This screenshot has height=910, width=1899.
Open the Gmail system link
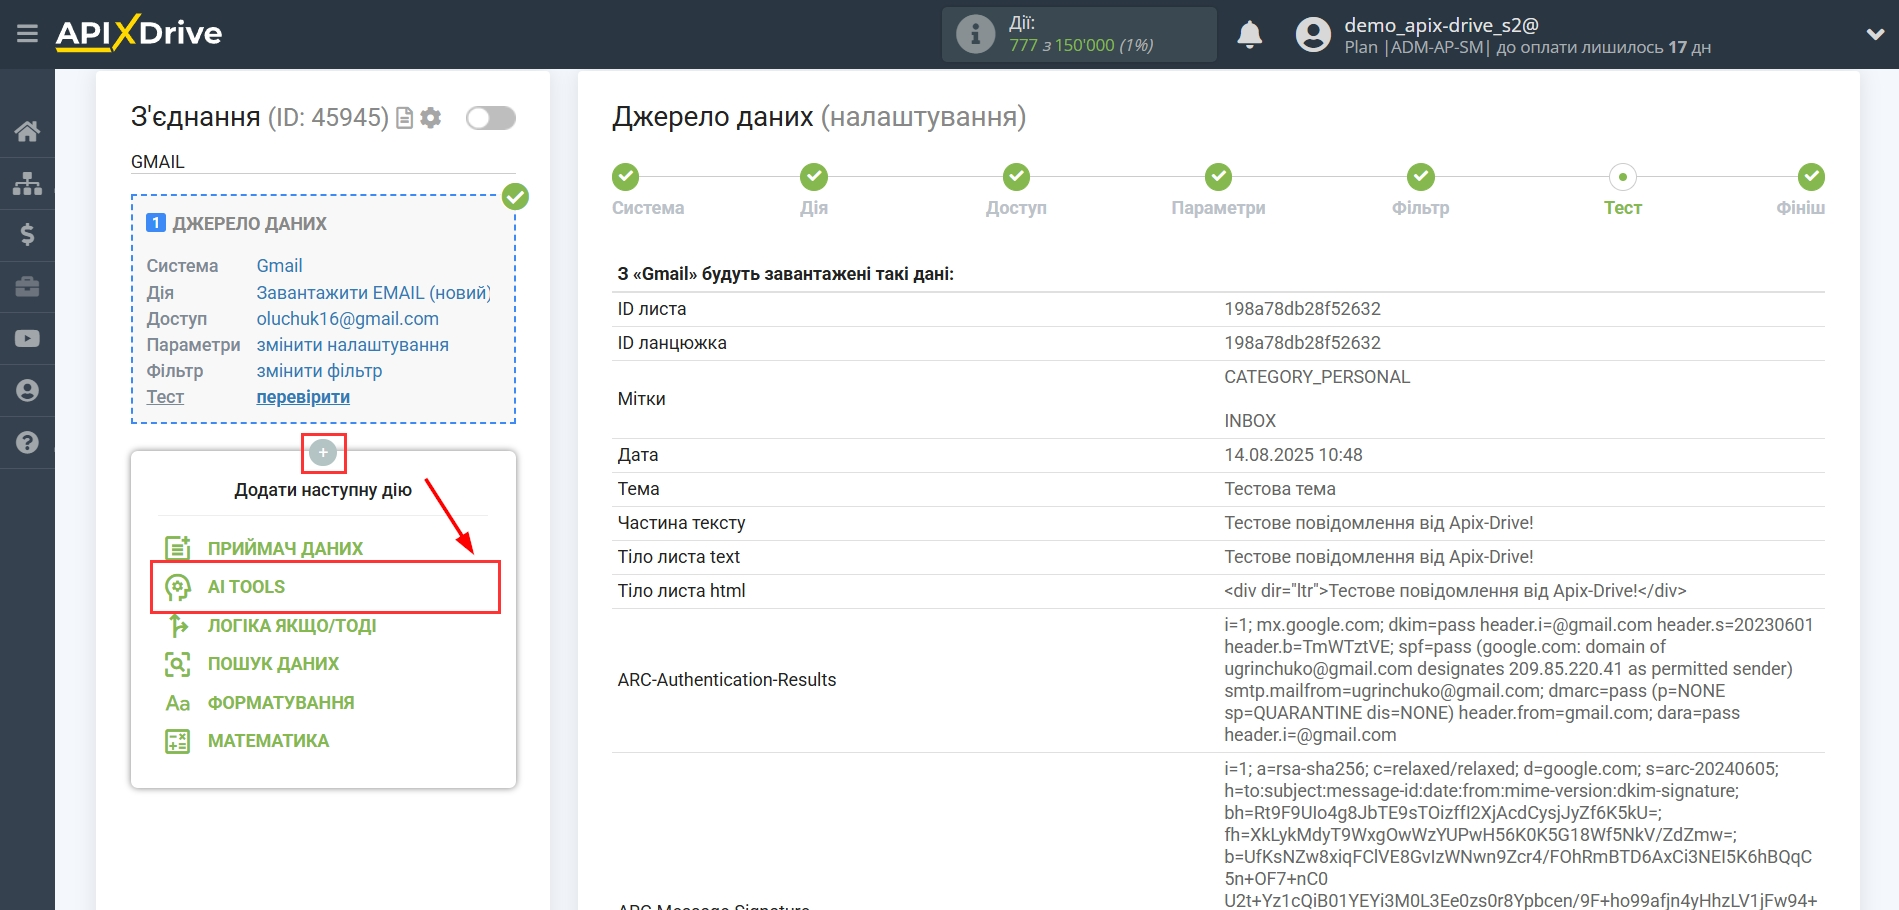click(279, 266)
